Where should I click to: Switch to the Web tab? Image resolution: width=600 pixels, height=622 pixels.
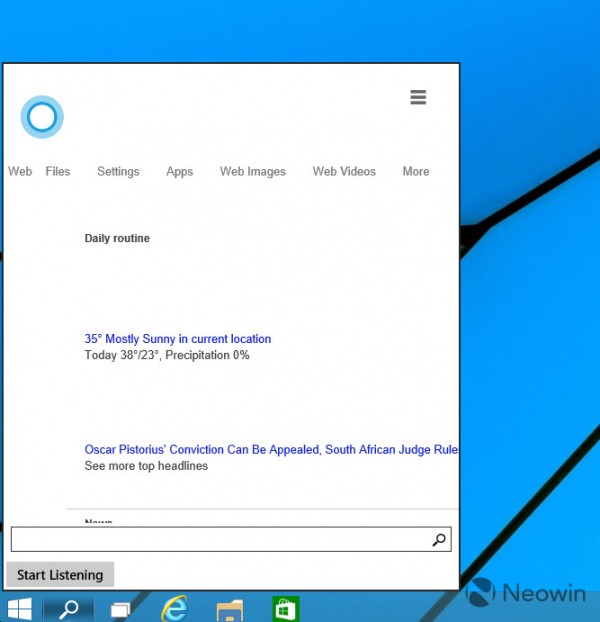(x=20, y=172)
